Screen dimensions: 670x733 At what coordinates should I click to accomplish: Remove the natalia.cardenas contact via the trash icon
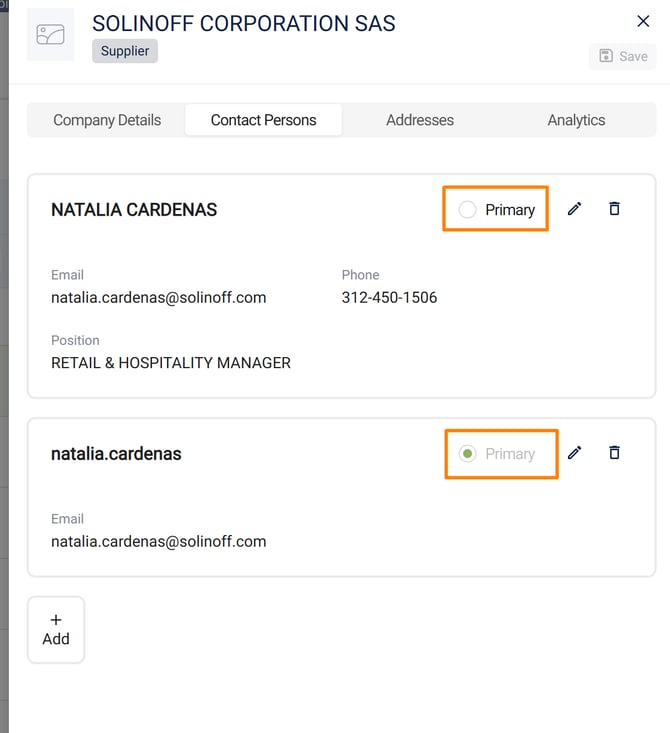(x=614, y=453)
